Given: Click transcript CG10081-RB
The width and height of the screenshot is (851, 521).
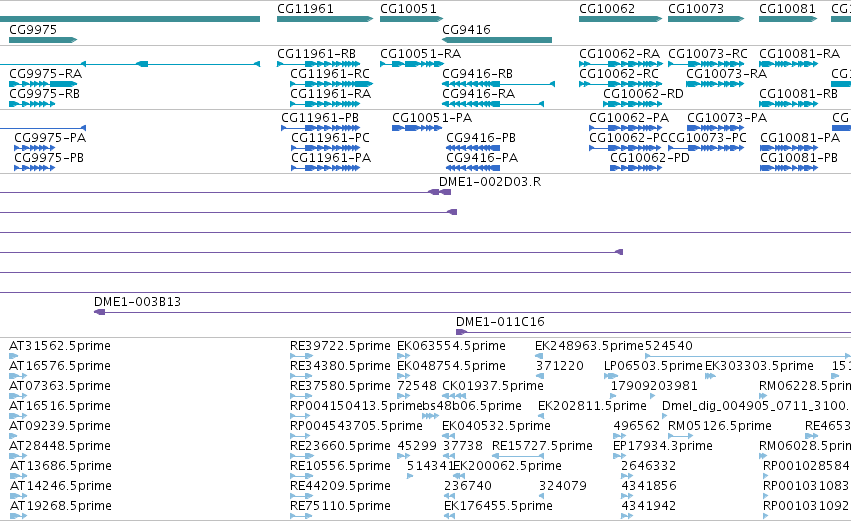Looking at the screenshot, I should coord(788,104).
